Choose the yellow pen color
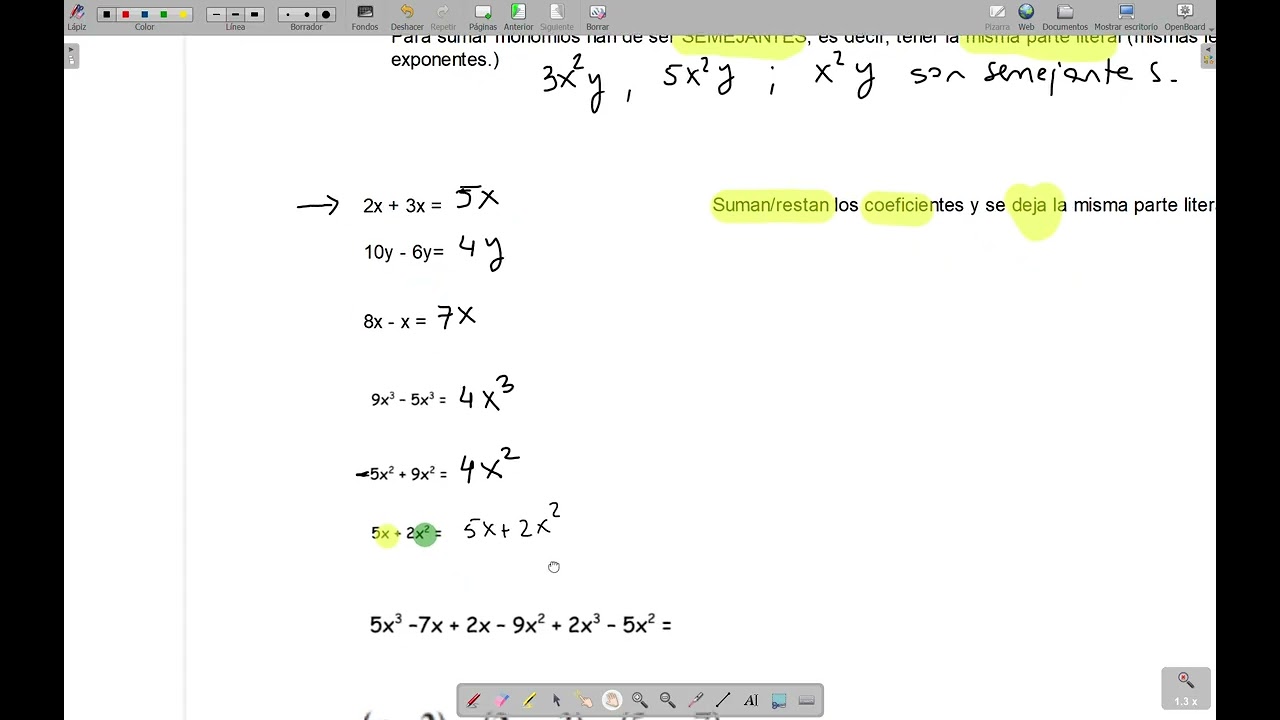 click(183, 15)
